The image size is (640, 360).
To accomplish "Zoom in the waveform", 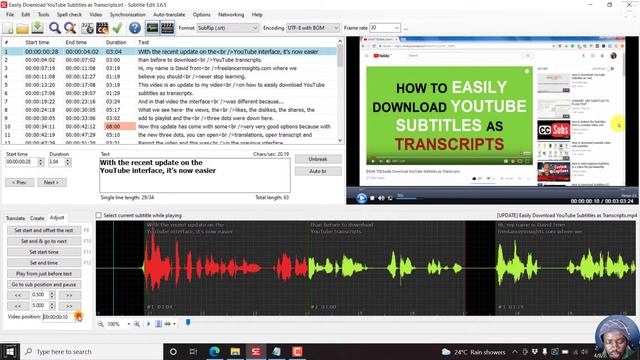I will click(137, 324).
